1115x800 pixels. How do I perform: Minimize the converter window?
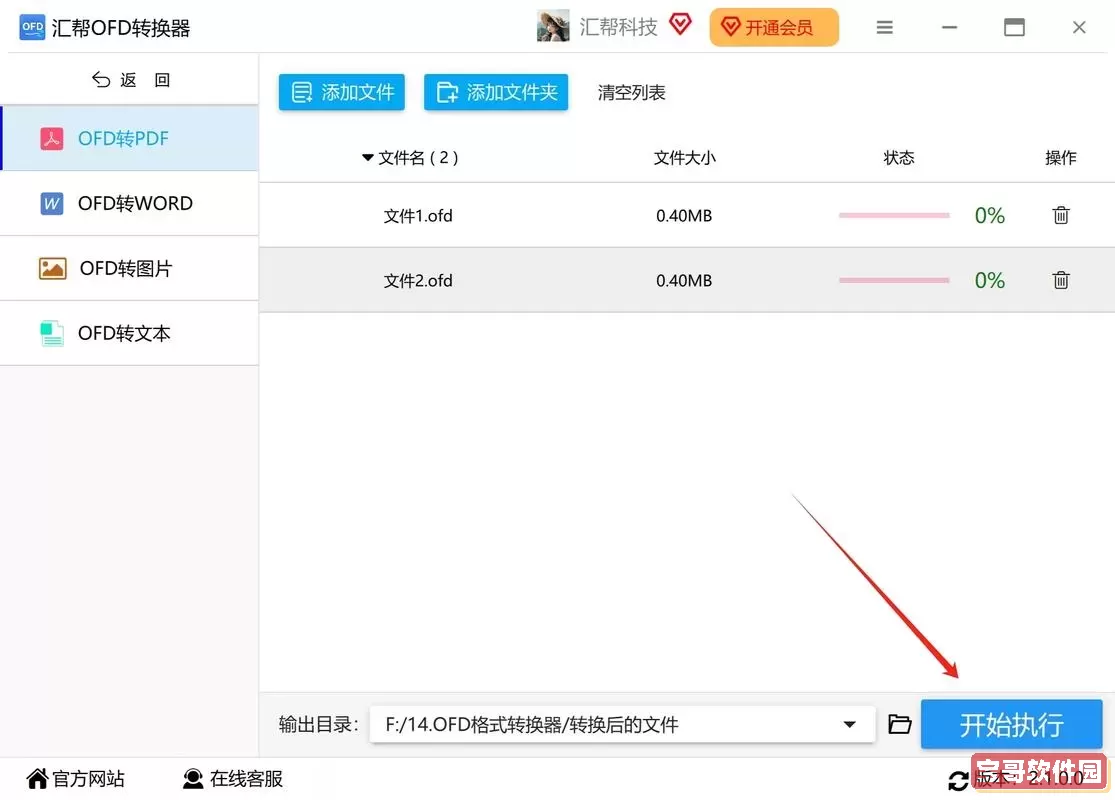[x=949, y=28]
